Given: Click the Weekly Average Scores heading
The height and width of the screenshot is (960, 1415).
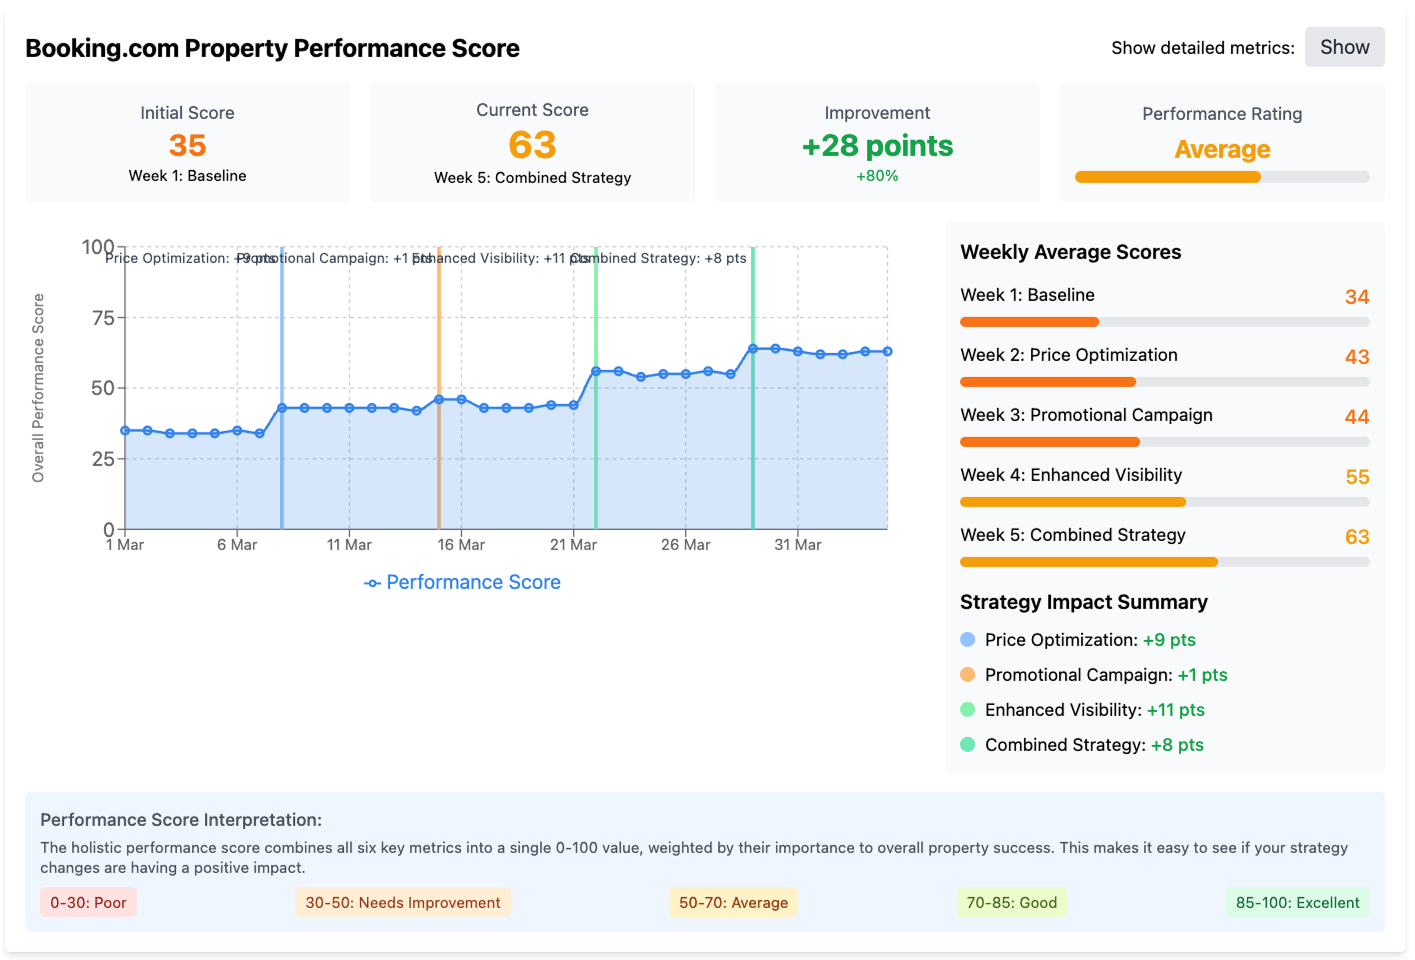Looking at the screenshot, I should [x=1070, y=252].
